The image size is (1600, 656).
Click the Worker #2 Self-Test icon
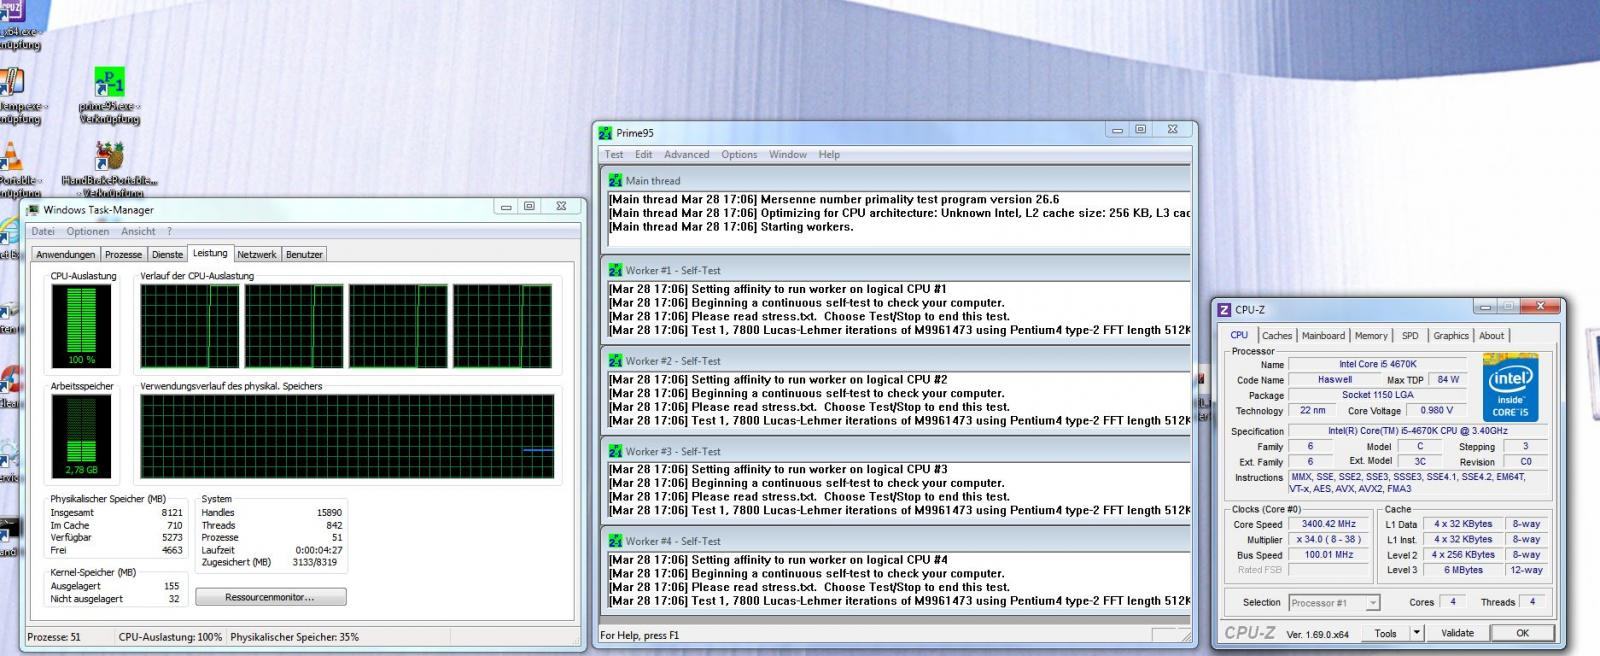[x=615, y=361]
